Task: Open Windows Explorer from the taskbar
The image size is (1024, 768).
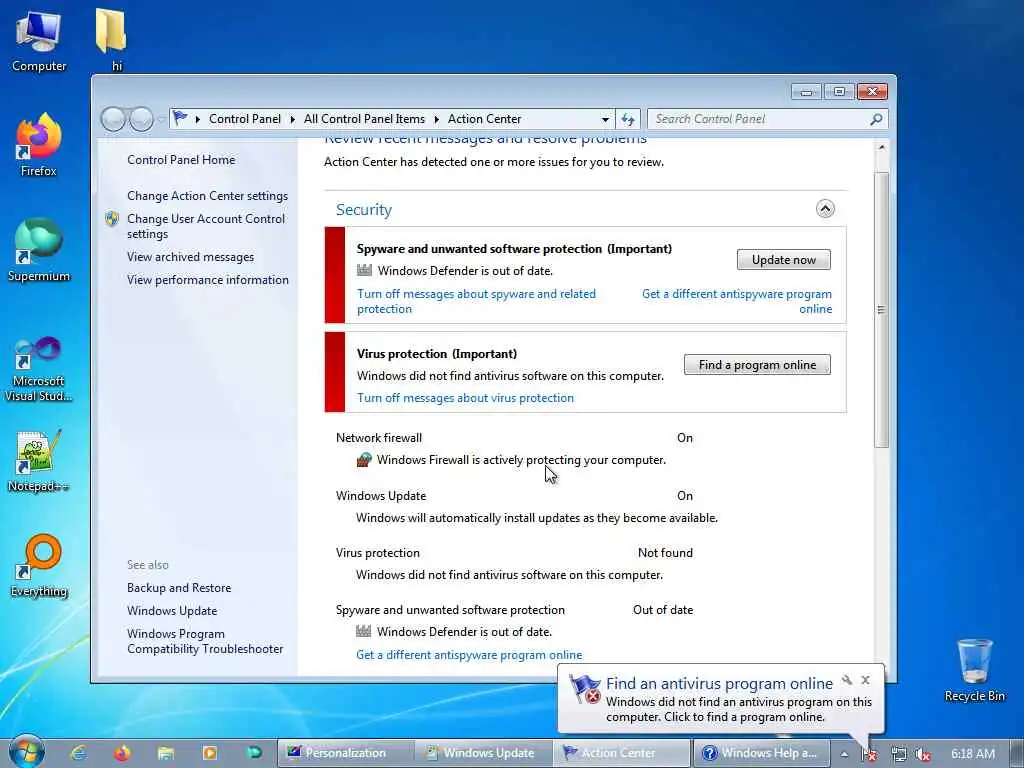Action: click(x=166, y=753)
